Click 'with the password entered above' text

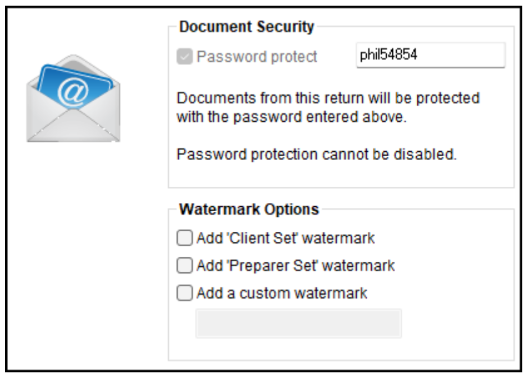(x=292, y=117)
